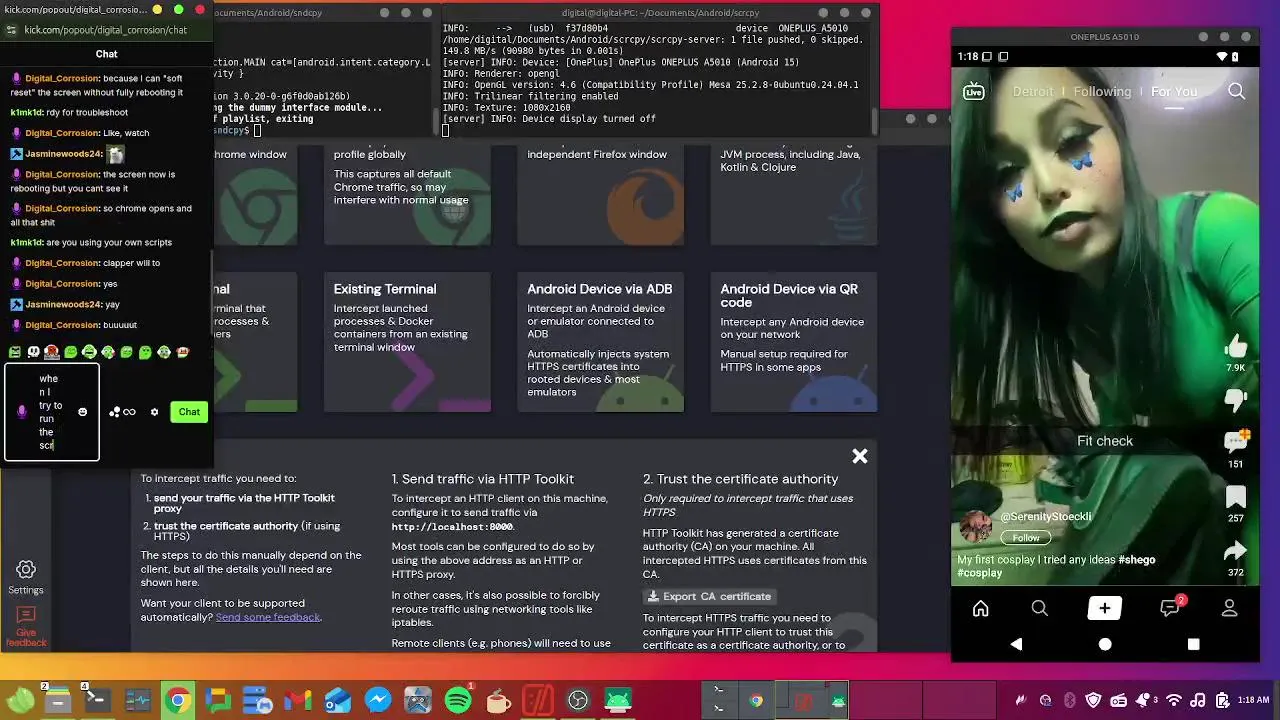Click Export CA certificate button
The width and height of the screenshot is (1280, 720).
click(x=709, y=596)
